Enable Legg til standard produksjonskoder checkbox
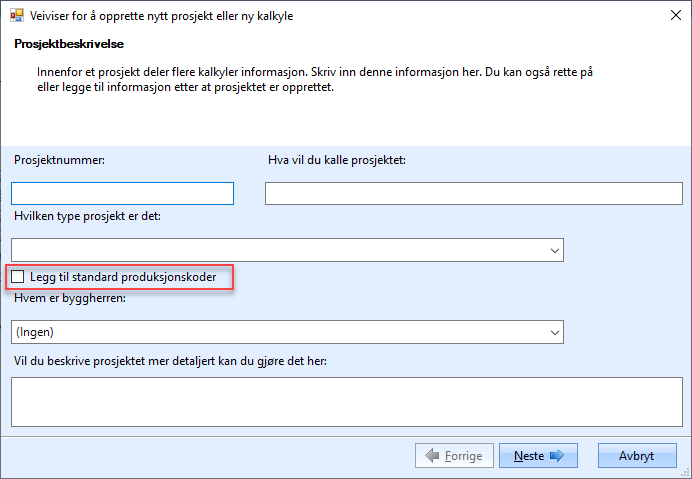This screenshot has height=479, width=692. click(x=18, y=276)
